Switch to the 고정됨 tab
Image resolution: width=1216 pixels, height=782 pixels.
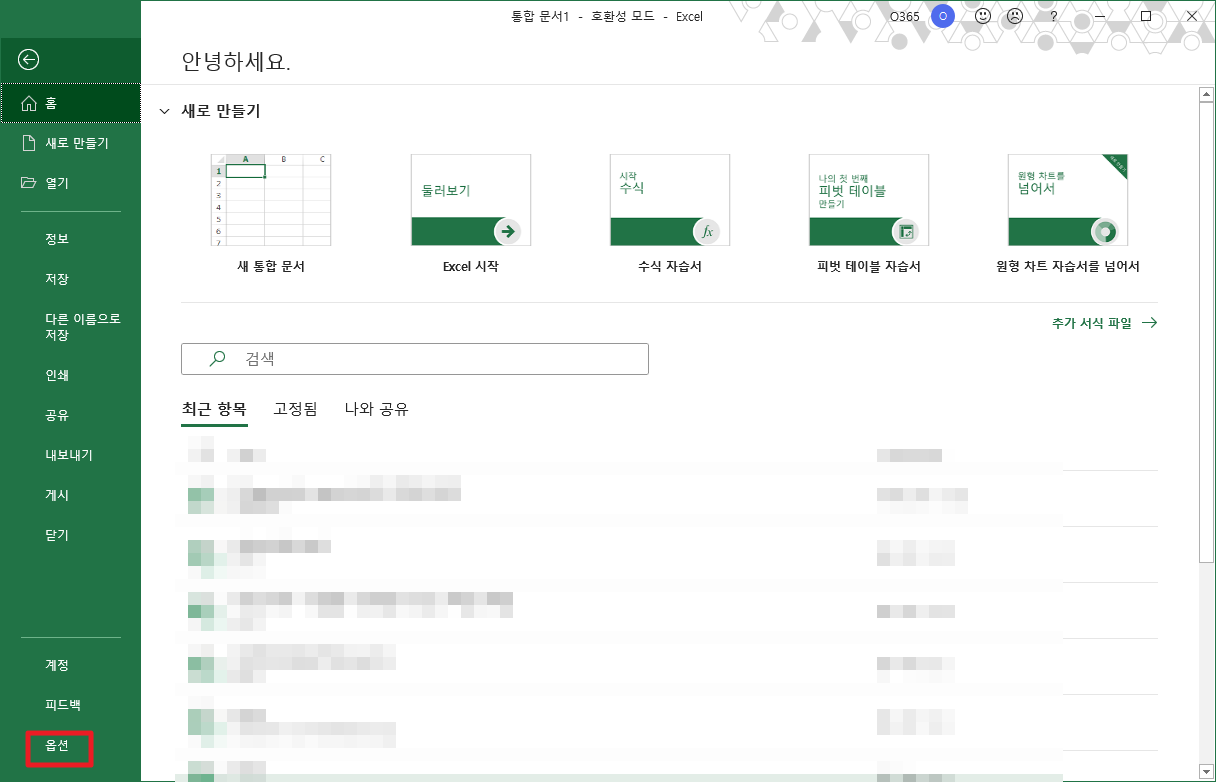[295, 409]
